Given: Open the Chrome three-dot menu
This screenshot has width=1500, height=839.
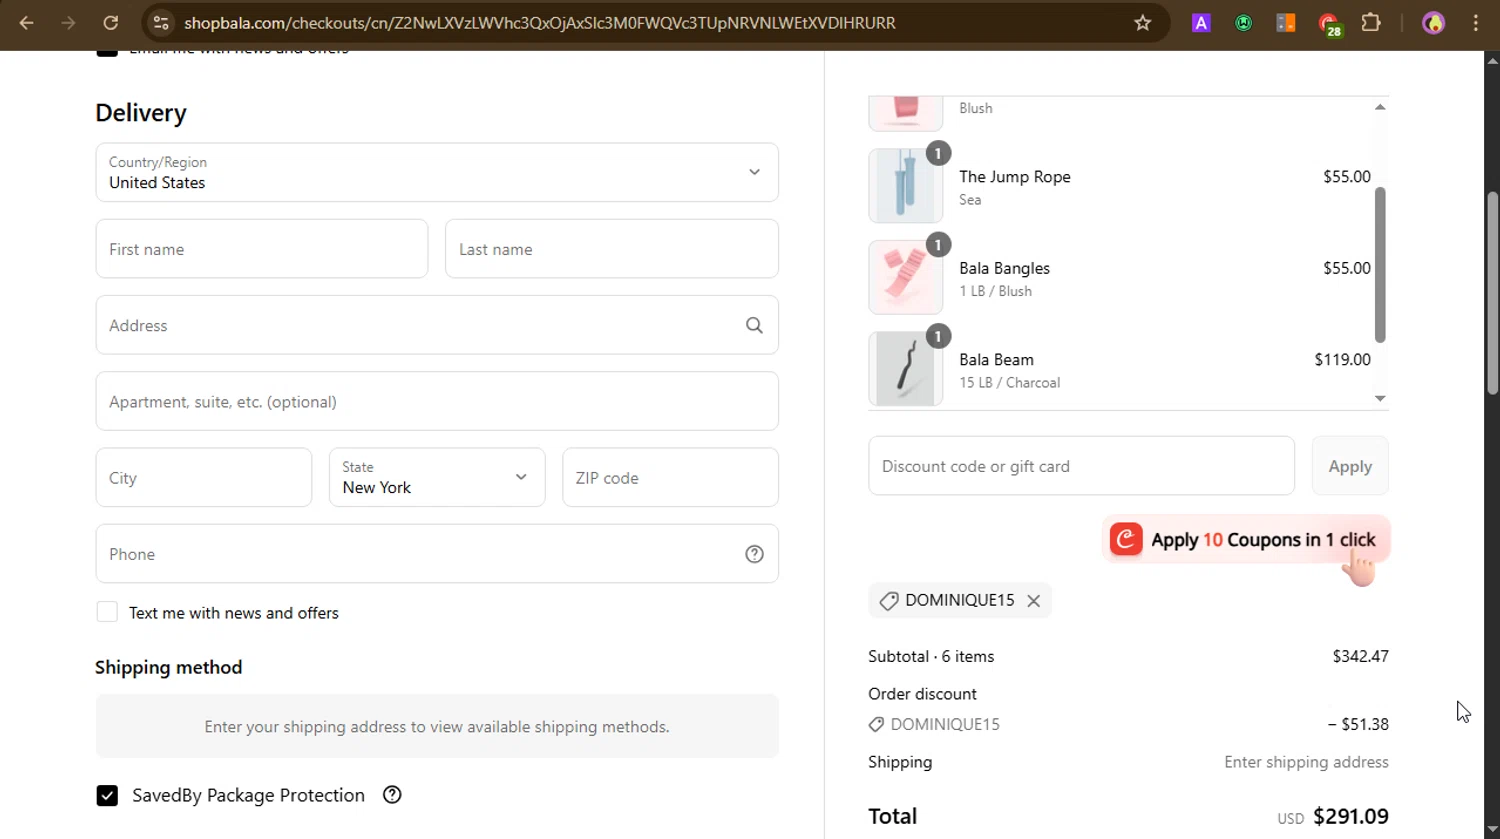Looking at the screenshot, I should [1476, 22].
